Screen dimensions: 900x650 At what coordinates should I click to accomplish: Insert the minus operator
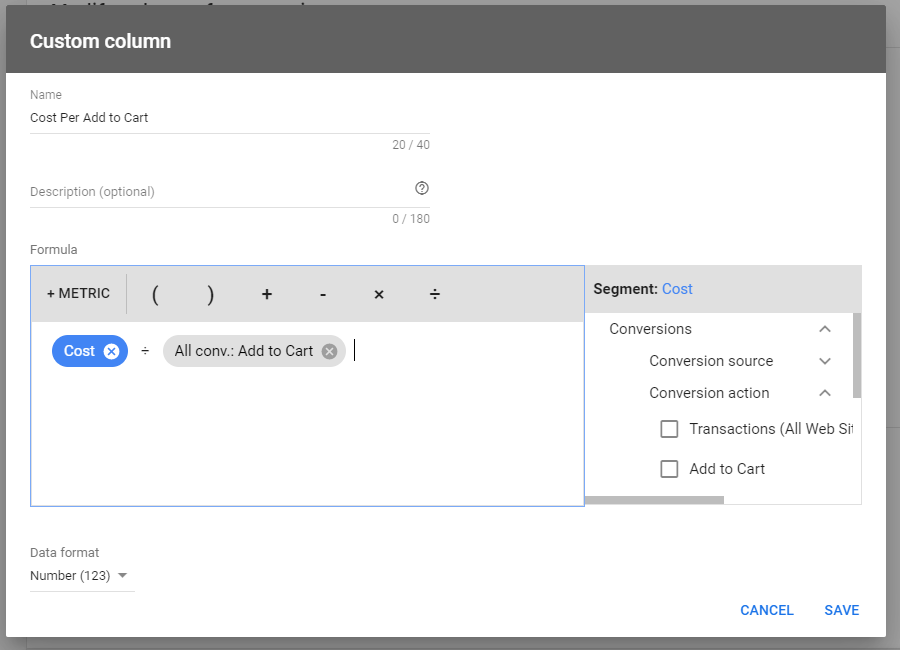(x=323, y=295)
